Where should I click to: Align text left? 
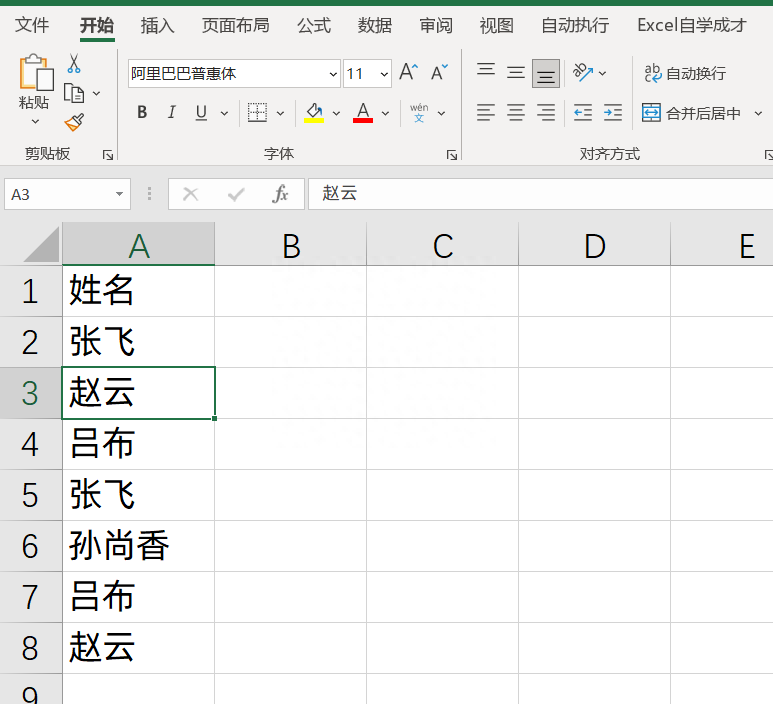point(486,113)
